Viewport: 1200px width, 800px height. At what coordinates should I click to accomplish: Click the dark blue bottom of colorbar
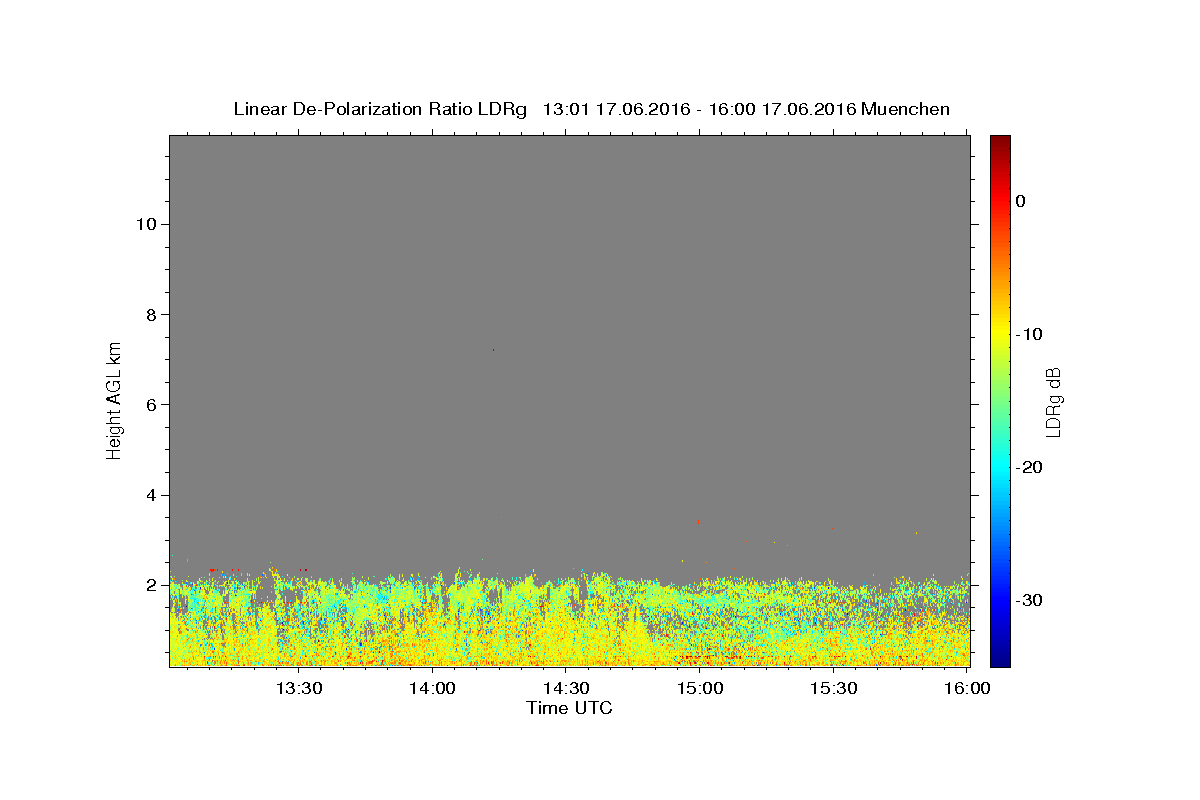1000,658
